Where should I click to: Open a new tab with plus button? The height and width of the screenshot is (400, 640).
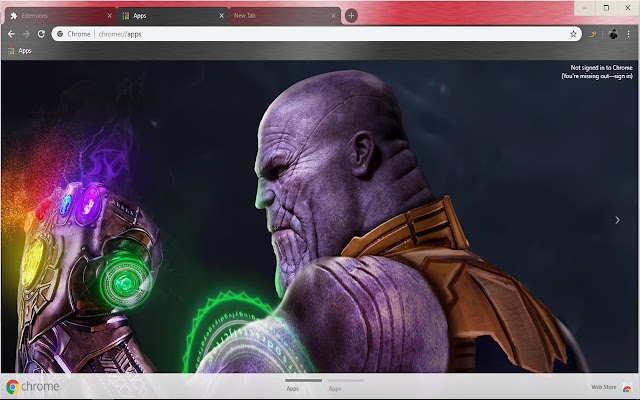click(x=351, y=16)
